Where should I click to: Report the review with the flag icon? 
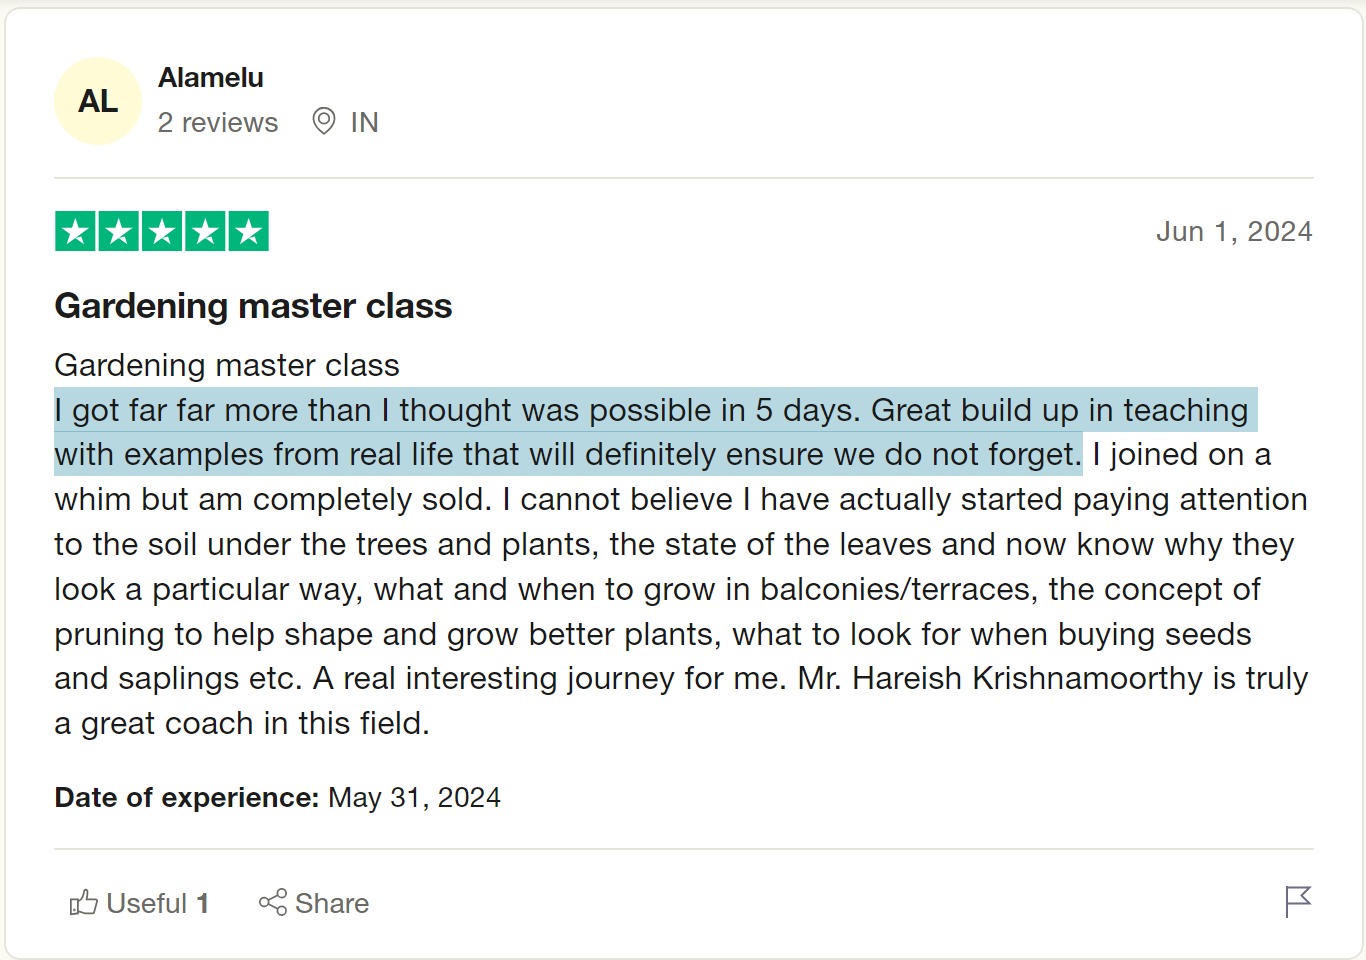point(1297,901)
